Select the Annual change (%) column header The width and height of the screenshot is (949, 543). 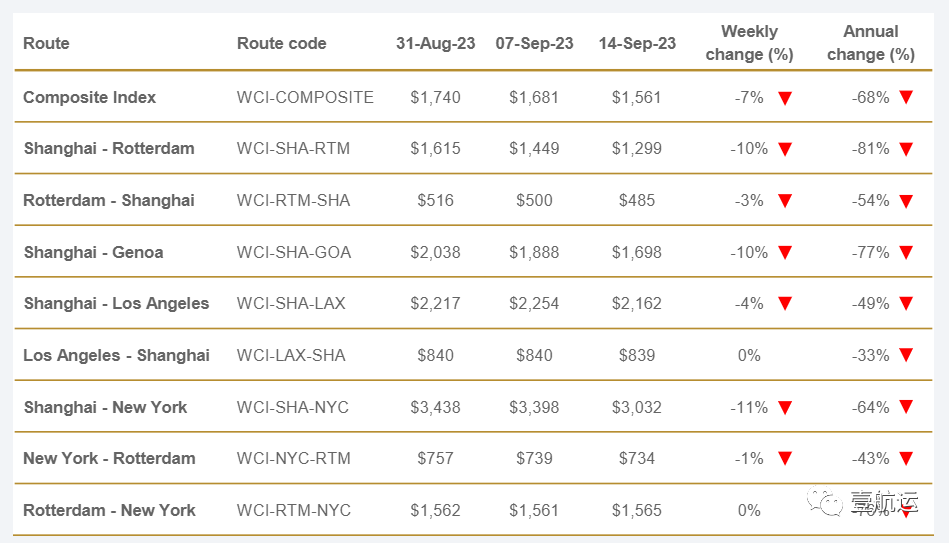click(x=871, y=43)
